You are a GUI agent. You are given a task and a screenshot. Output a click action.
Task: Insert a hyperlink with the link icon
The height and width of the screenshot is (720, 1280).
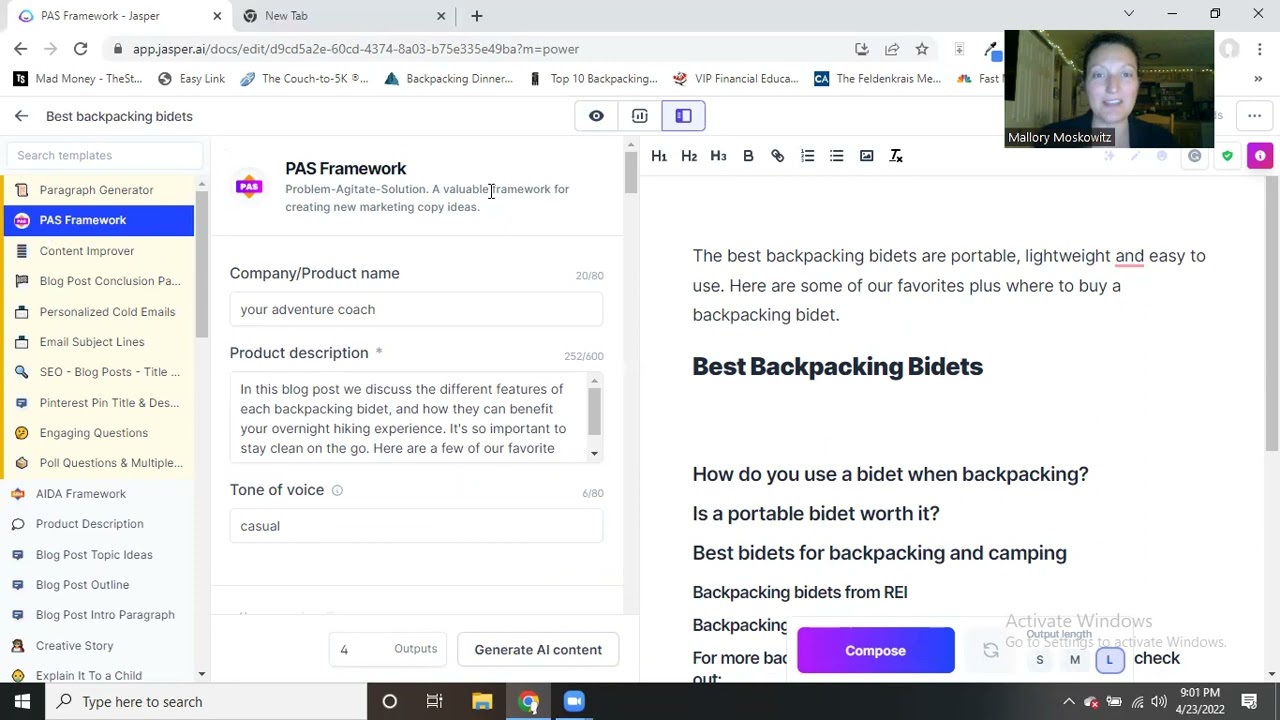[x=778, y=156]
